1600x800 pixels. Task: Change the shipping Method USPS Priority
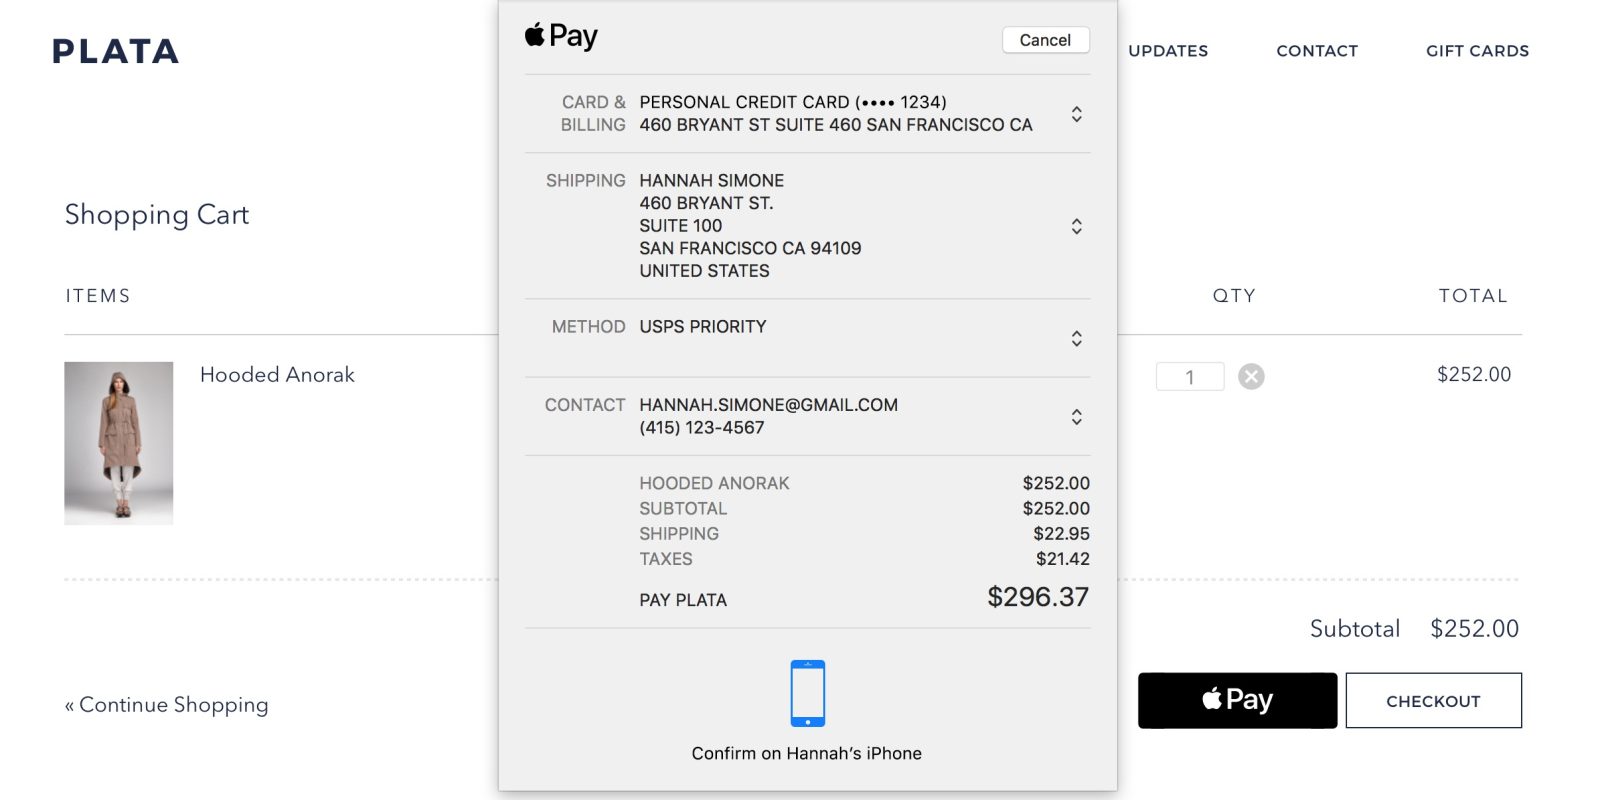(x=1077, y=338)
